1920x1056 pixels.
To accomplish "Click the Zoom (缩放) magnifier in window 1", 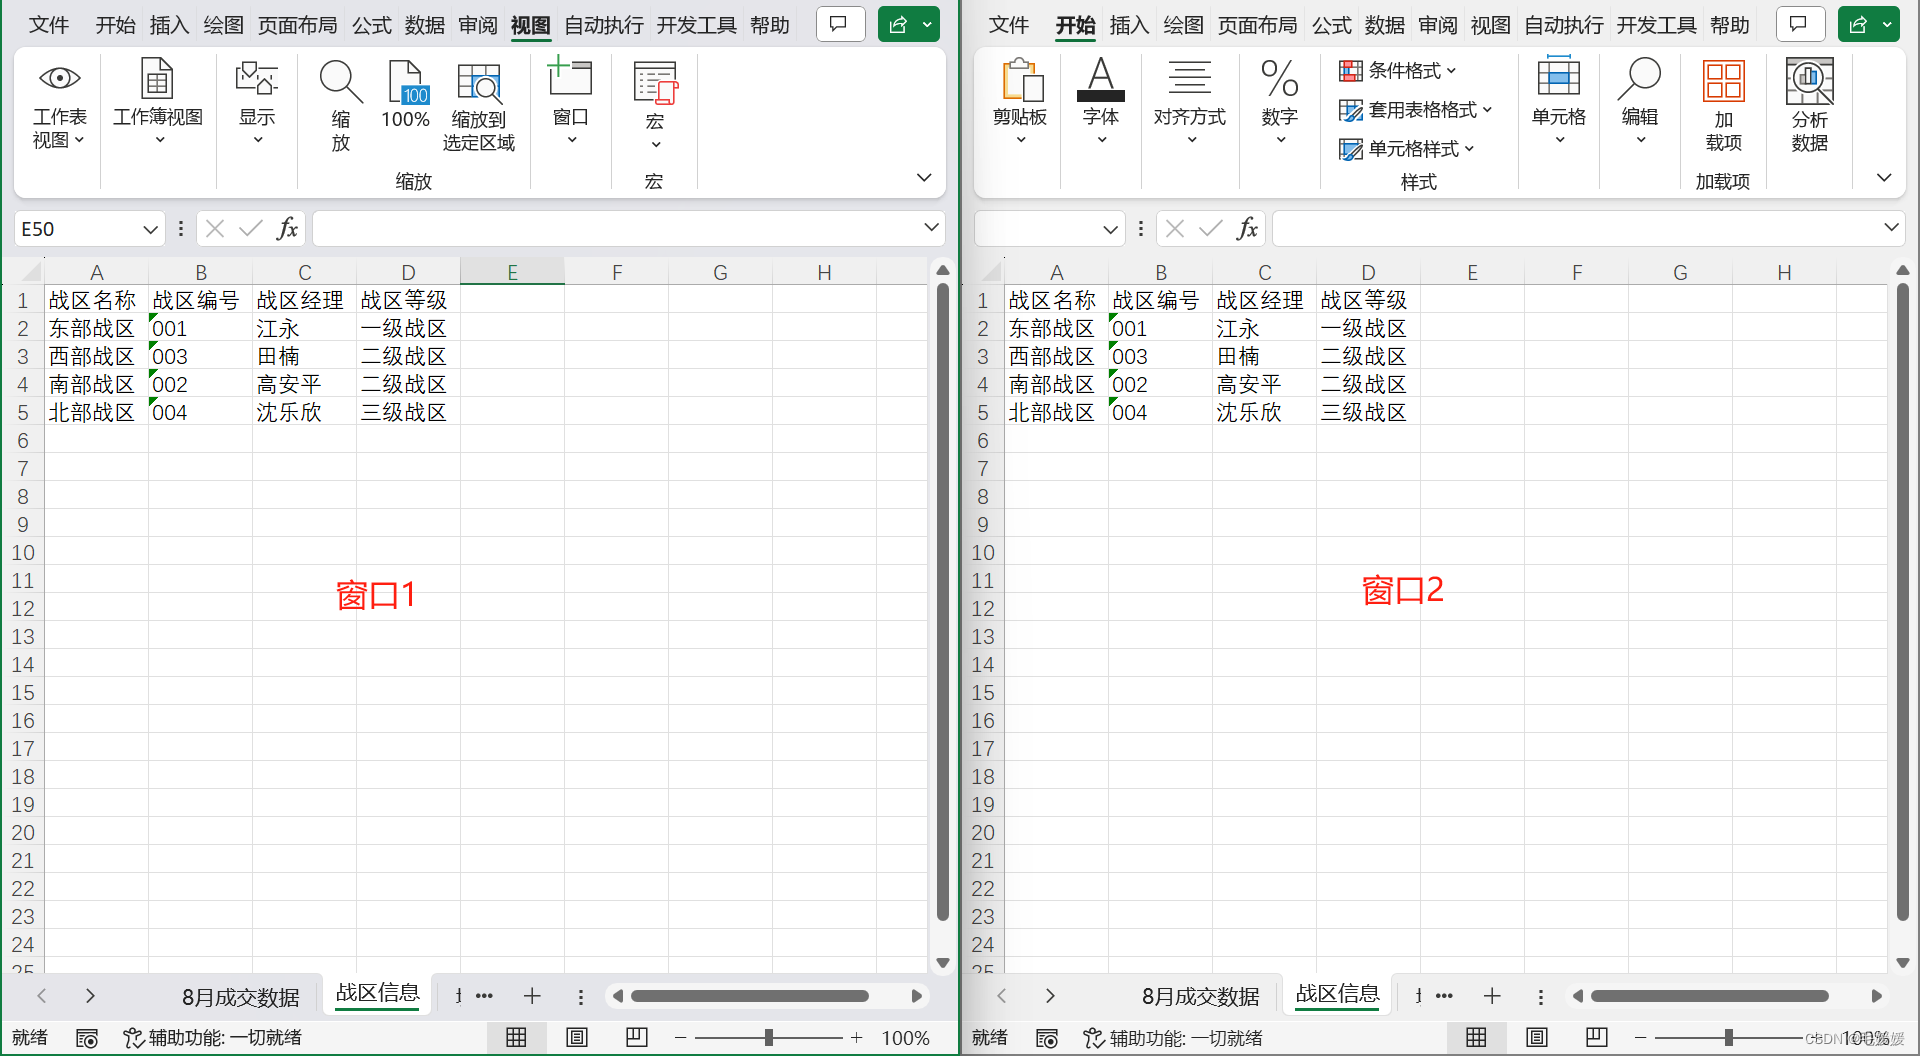I will [341, 105].
